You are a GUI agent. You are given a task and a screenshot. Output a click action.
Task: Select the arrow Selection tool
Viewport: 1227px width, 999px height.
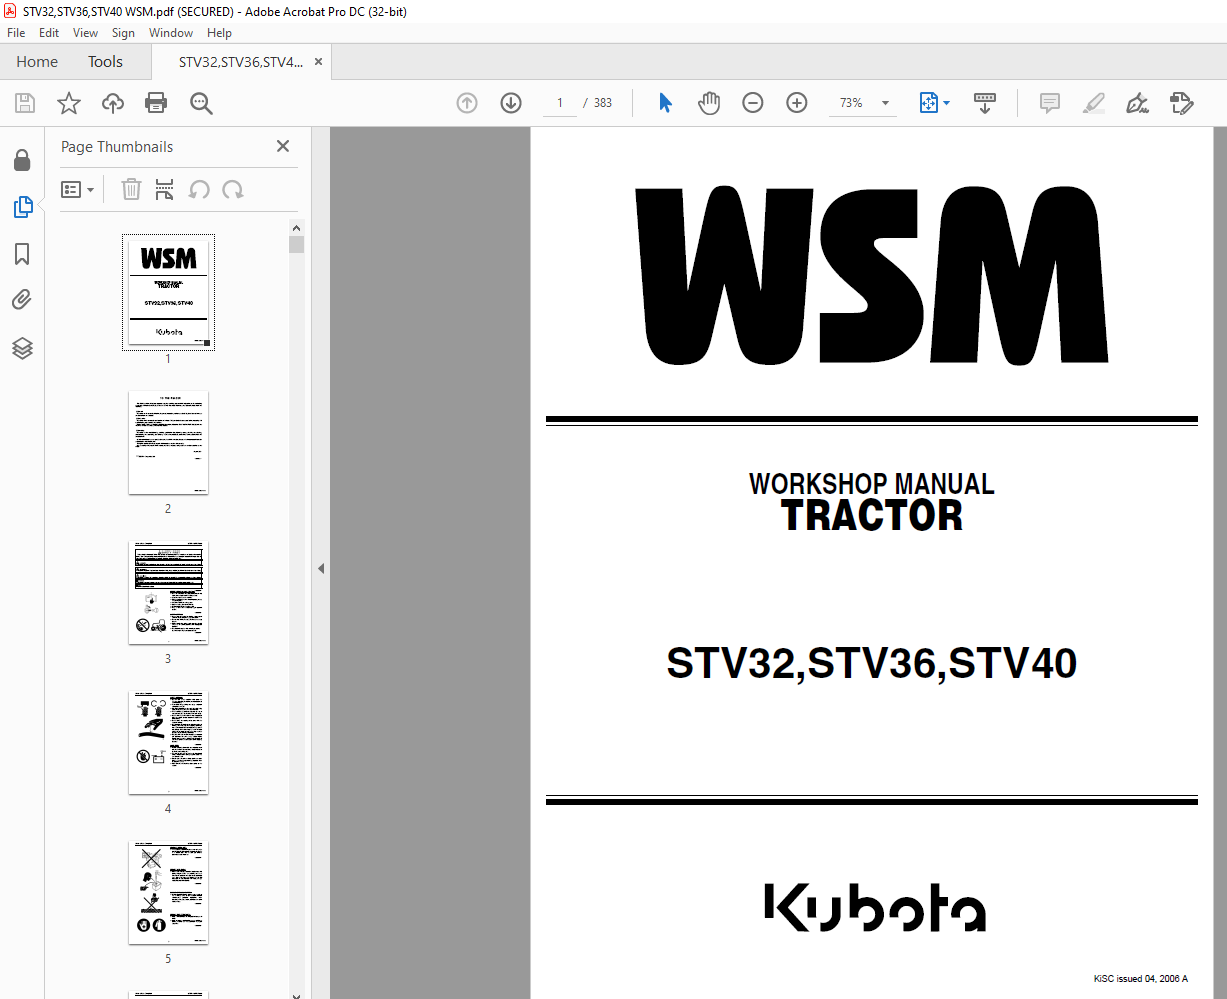[x=665, y=103]
